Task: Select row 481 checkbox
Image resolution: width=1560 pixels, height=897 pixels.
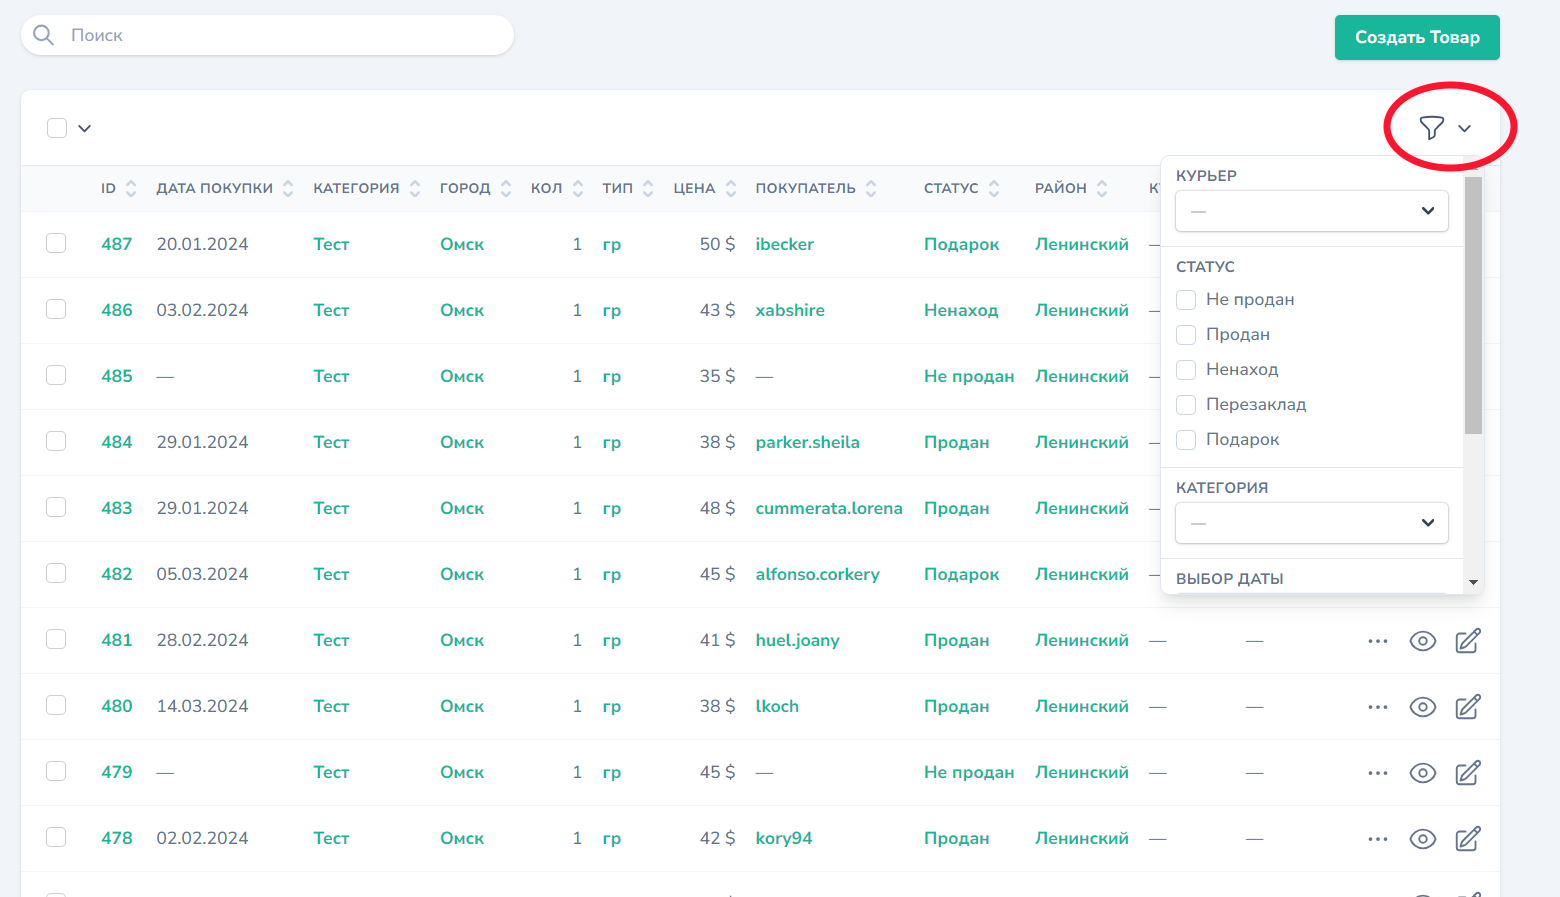Action: click(x=56, y=639)
